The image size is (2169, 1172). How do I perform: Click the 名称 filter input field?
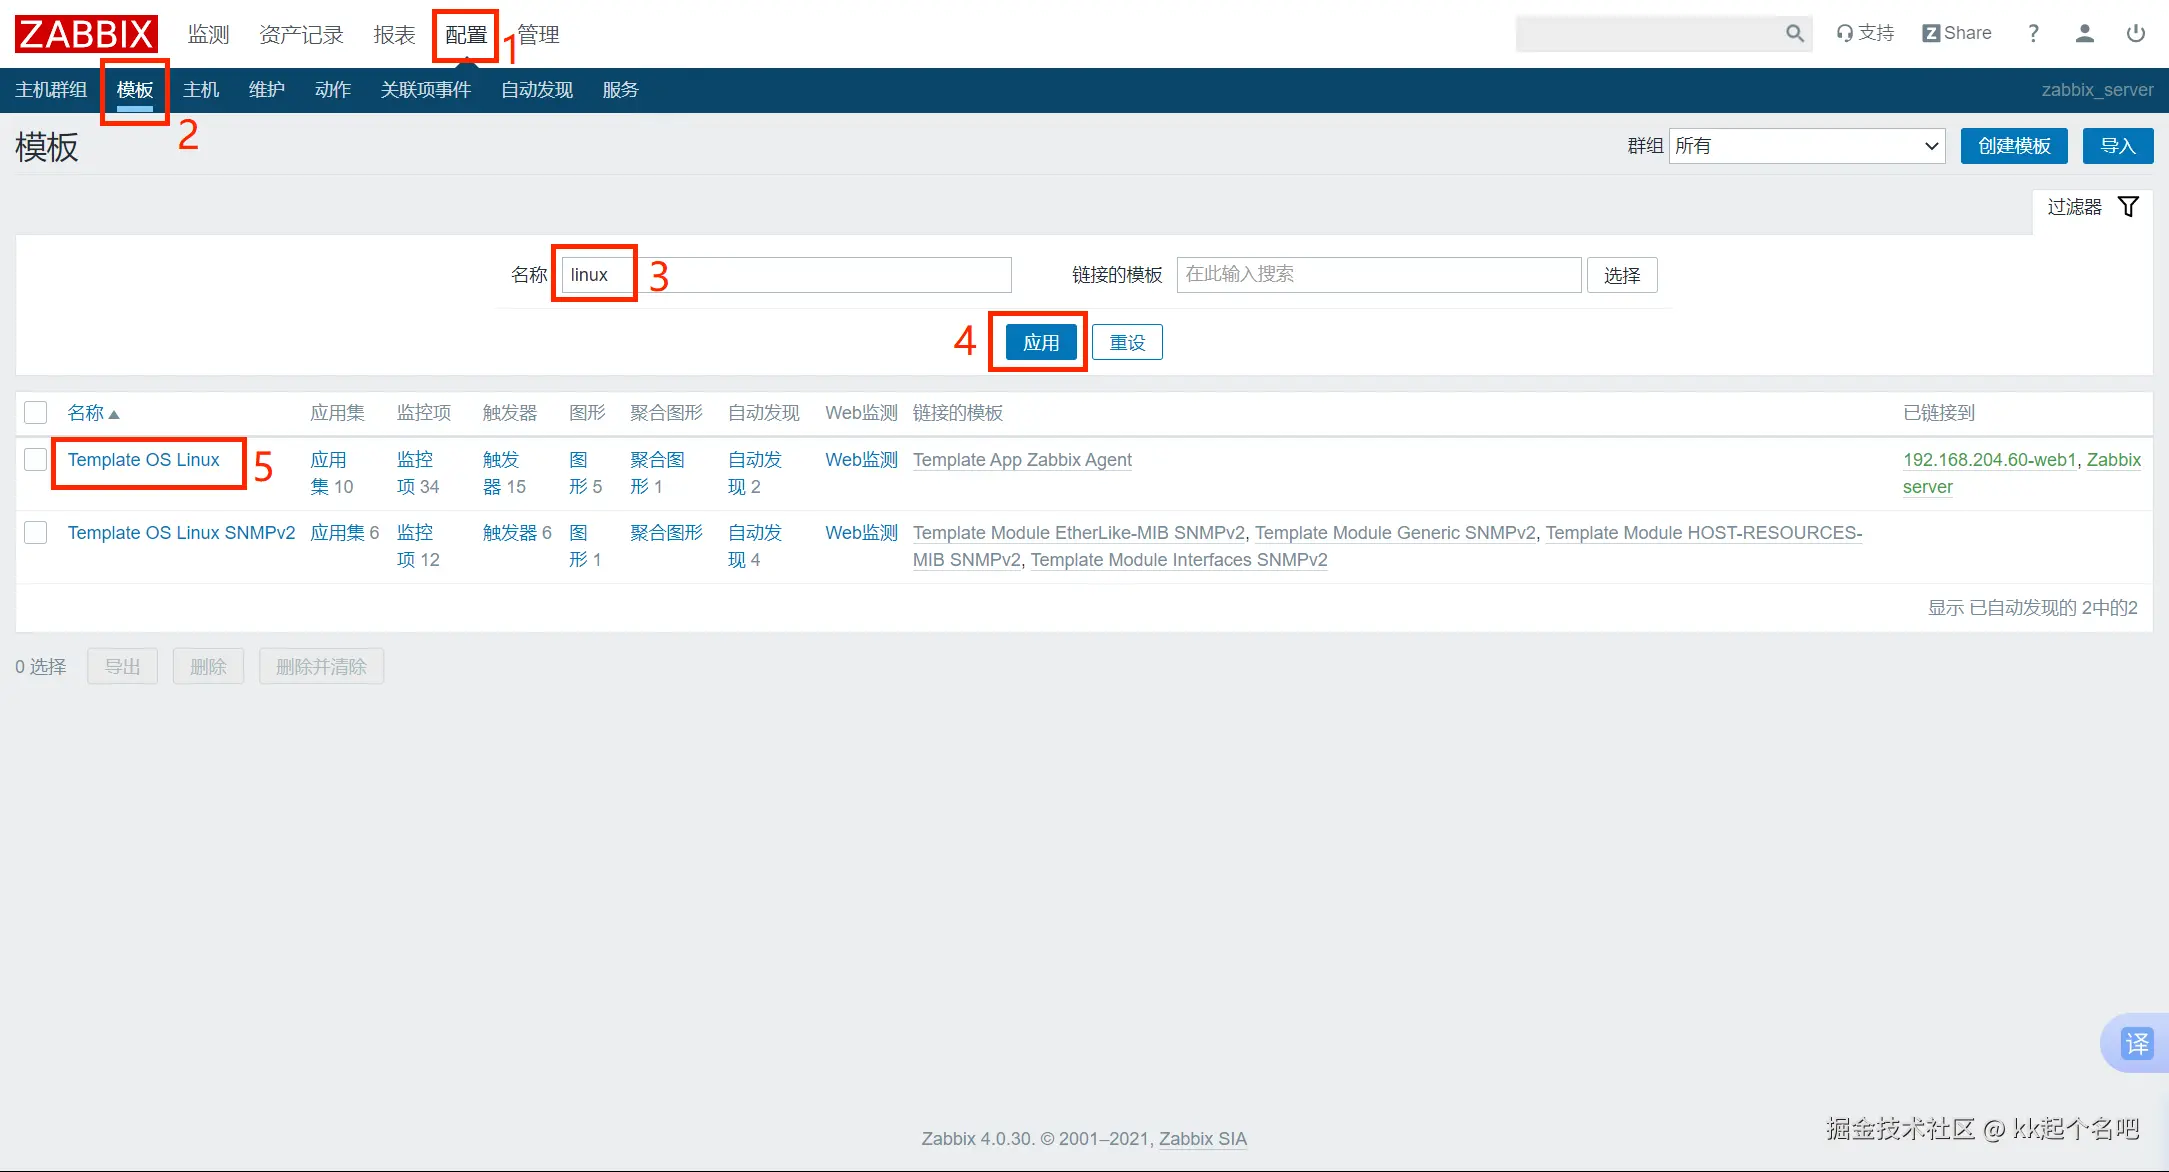(786, 275)
